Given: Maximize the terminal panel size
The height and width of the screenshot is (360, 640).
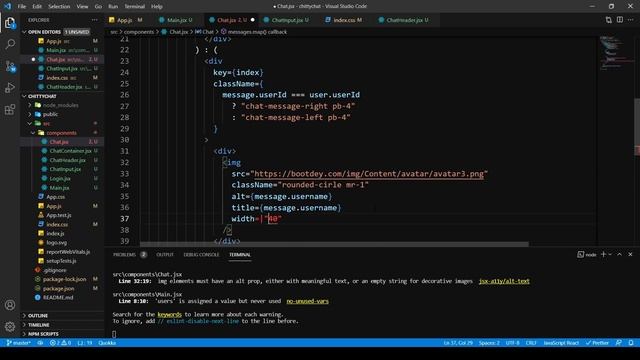Looking at the screenshot, I should click(x=619, y=254).
